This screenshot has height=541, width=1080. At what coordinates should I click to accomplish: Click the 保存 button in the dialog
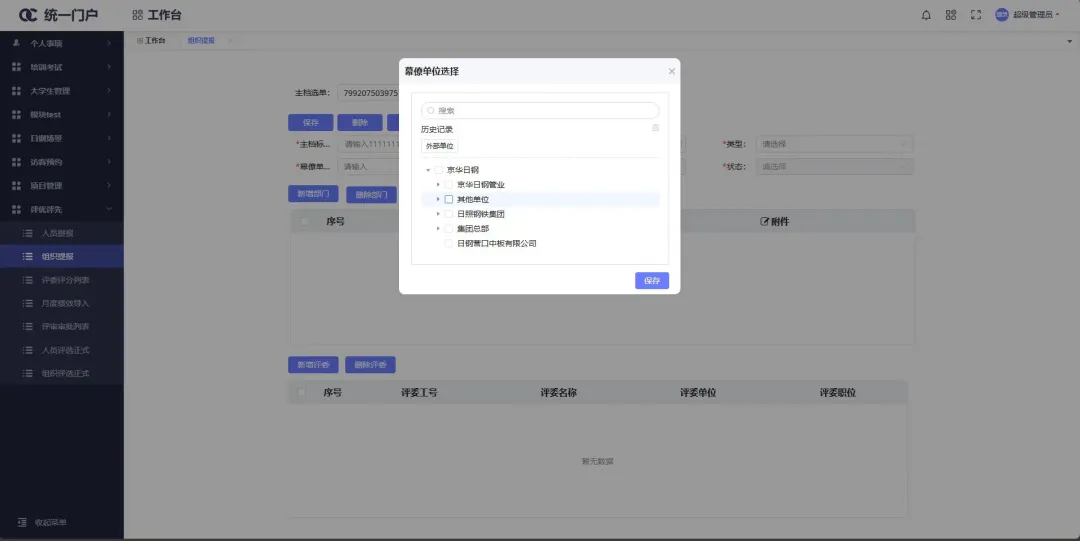tap(652, 281)
